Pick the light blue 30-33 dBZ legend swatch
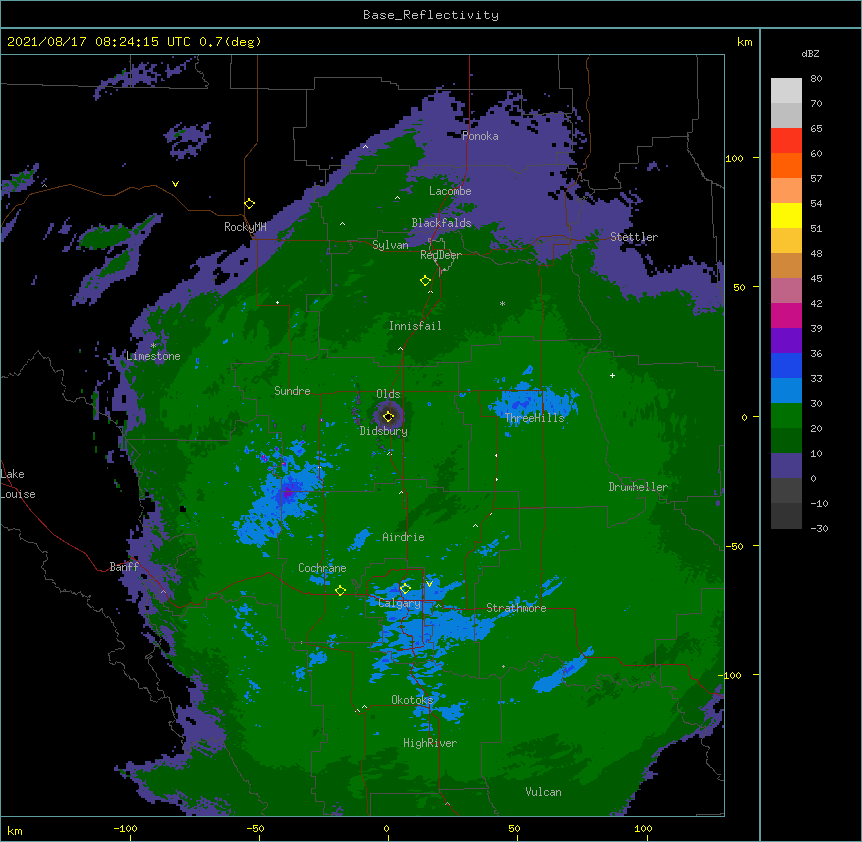 pos(786,391)
